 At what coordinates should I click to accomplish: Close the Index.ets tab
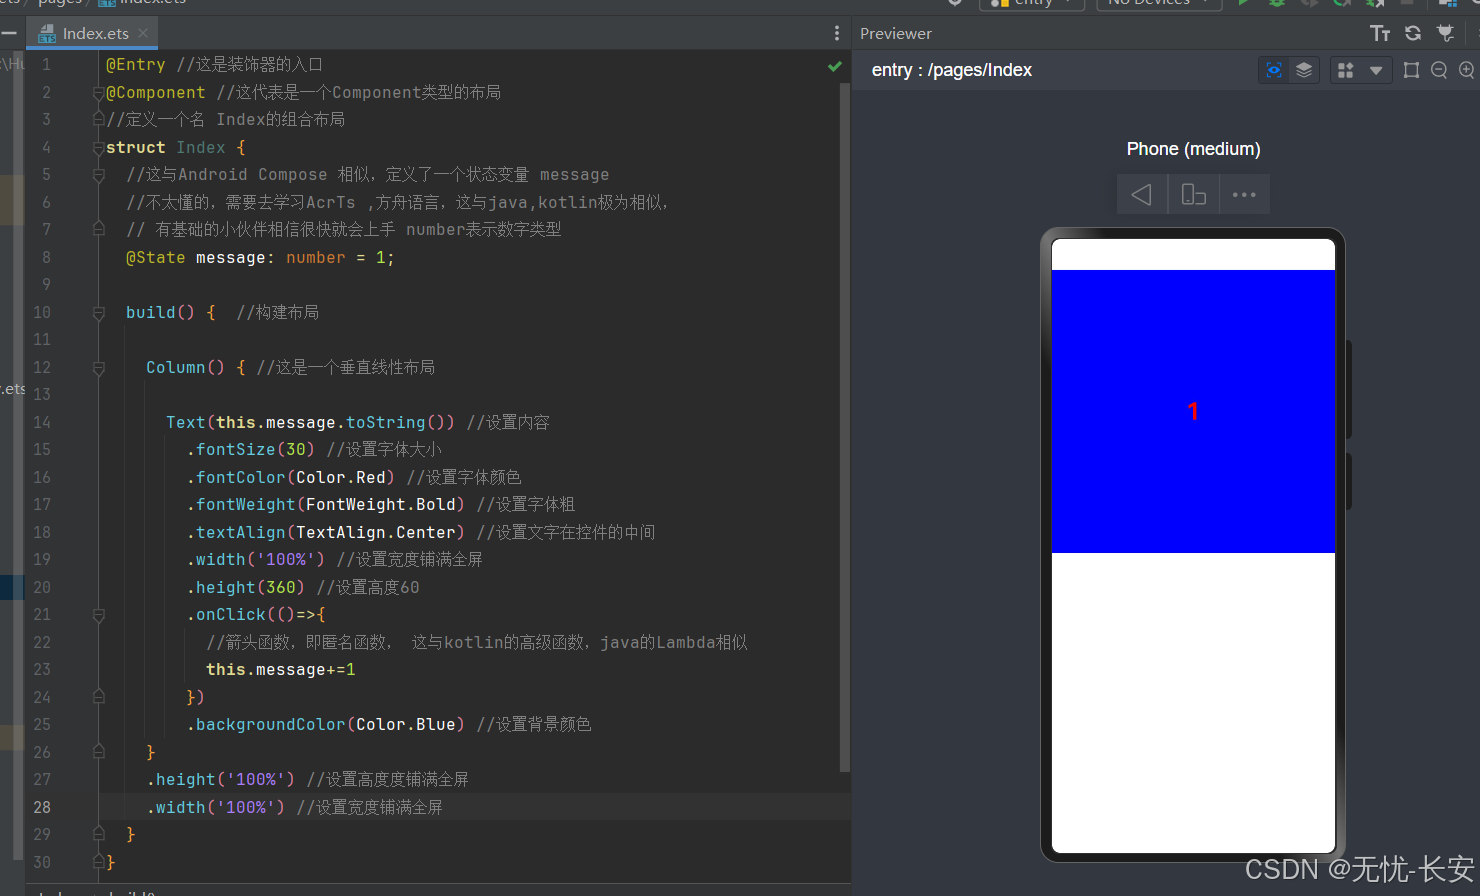click(143, 33)
